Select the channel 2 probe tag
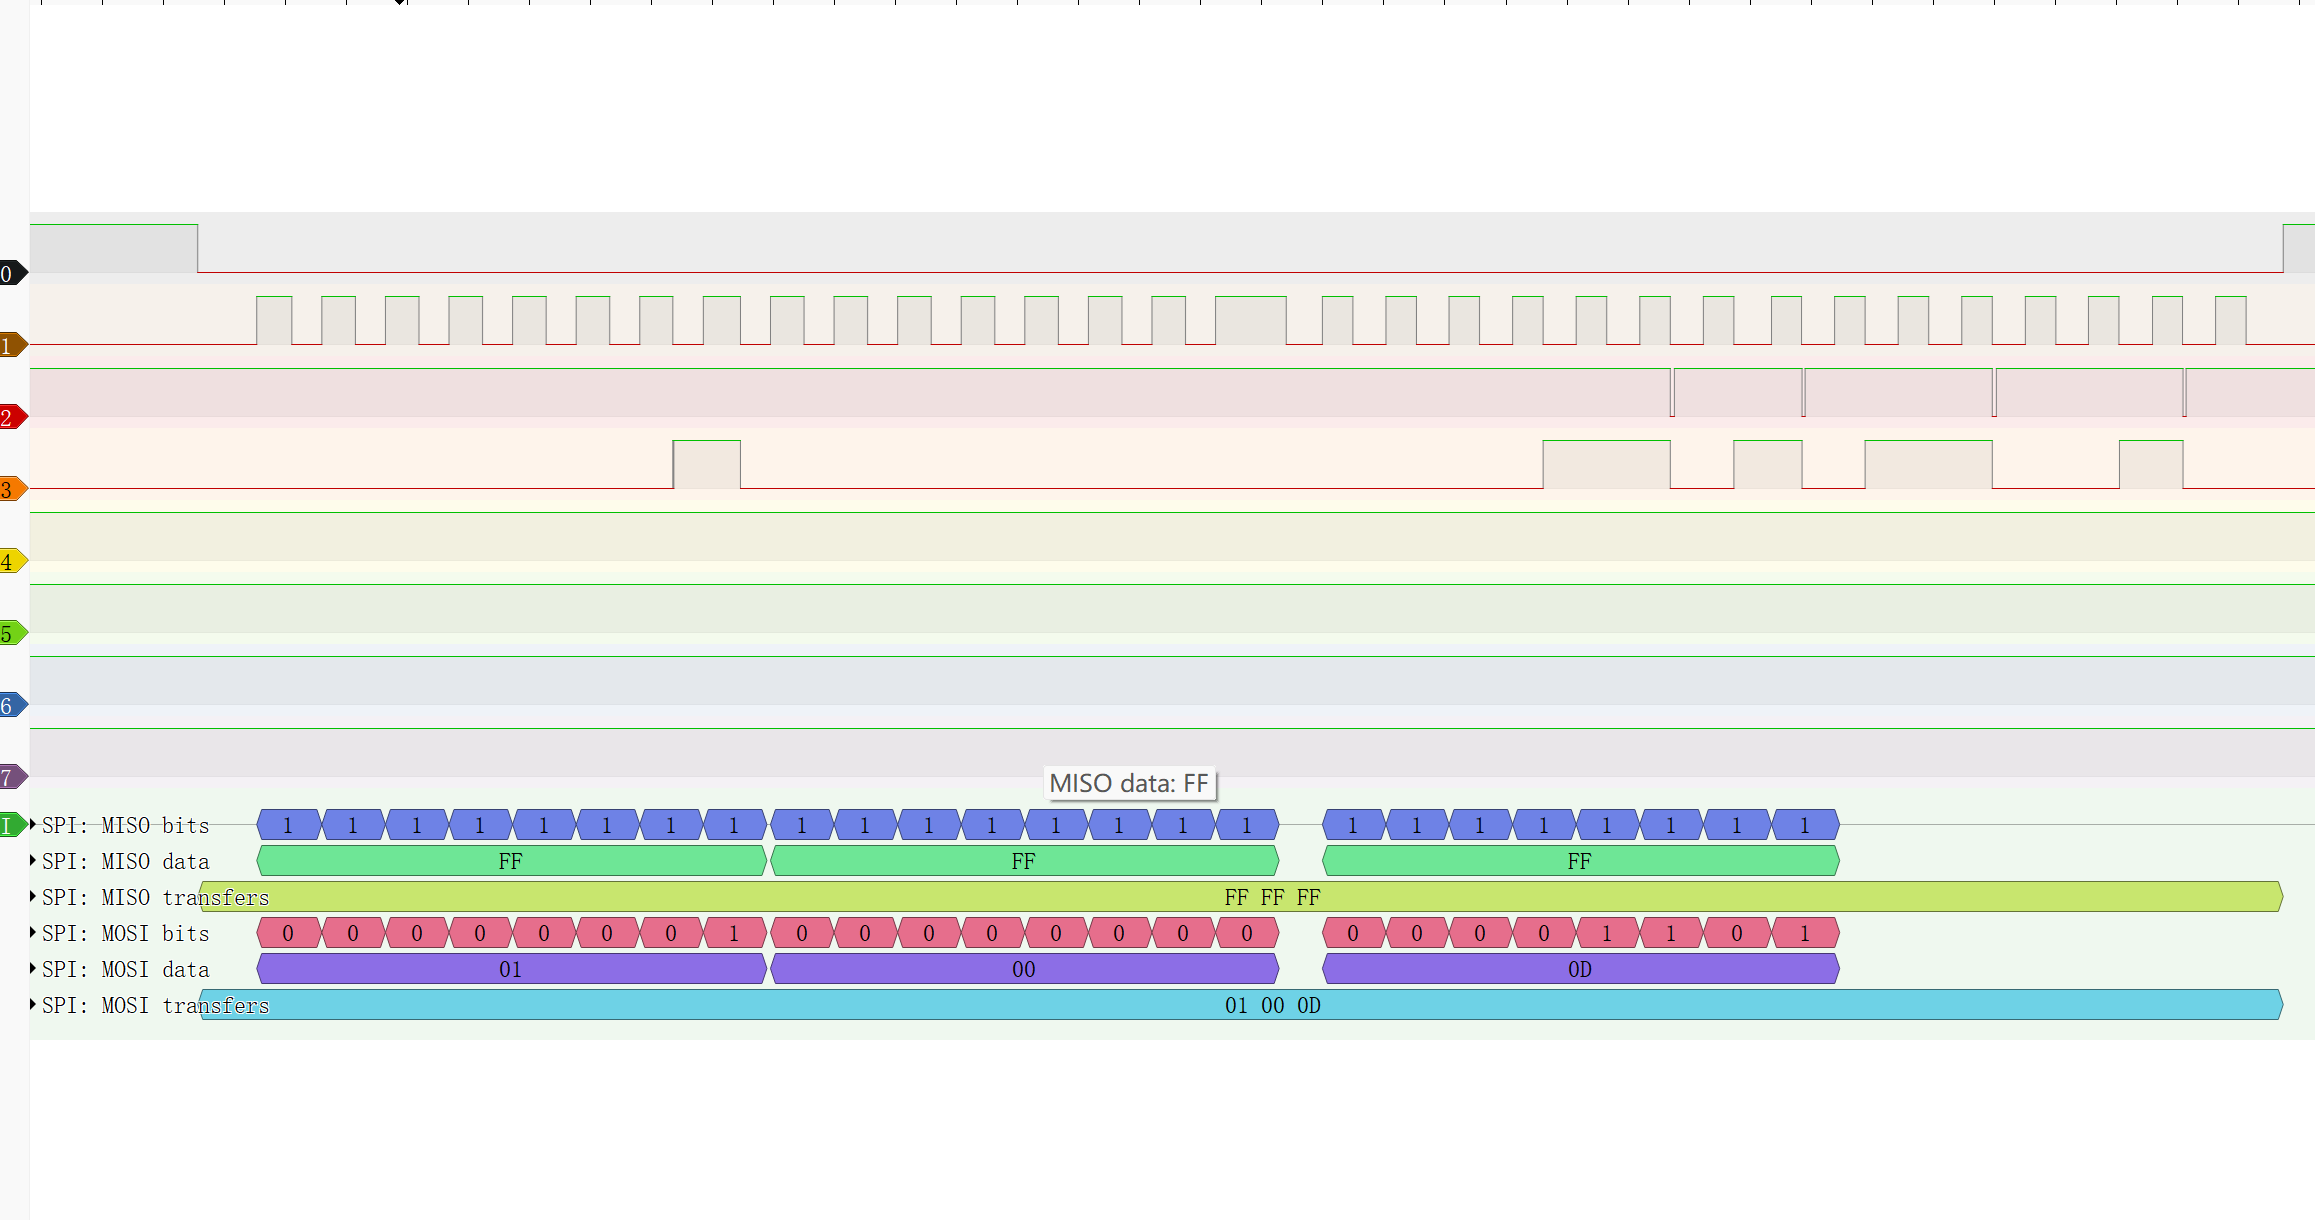 [10, 417]
